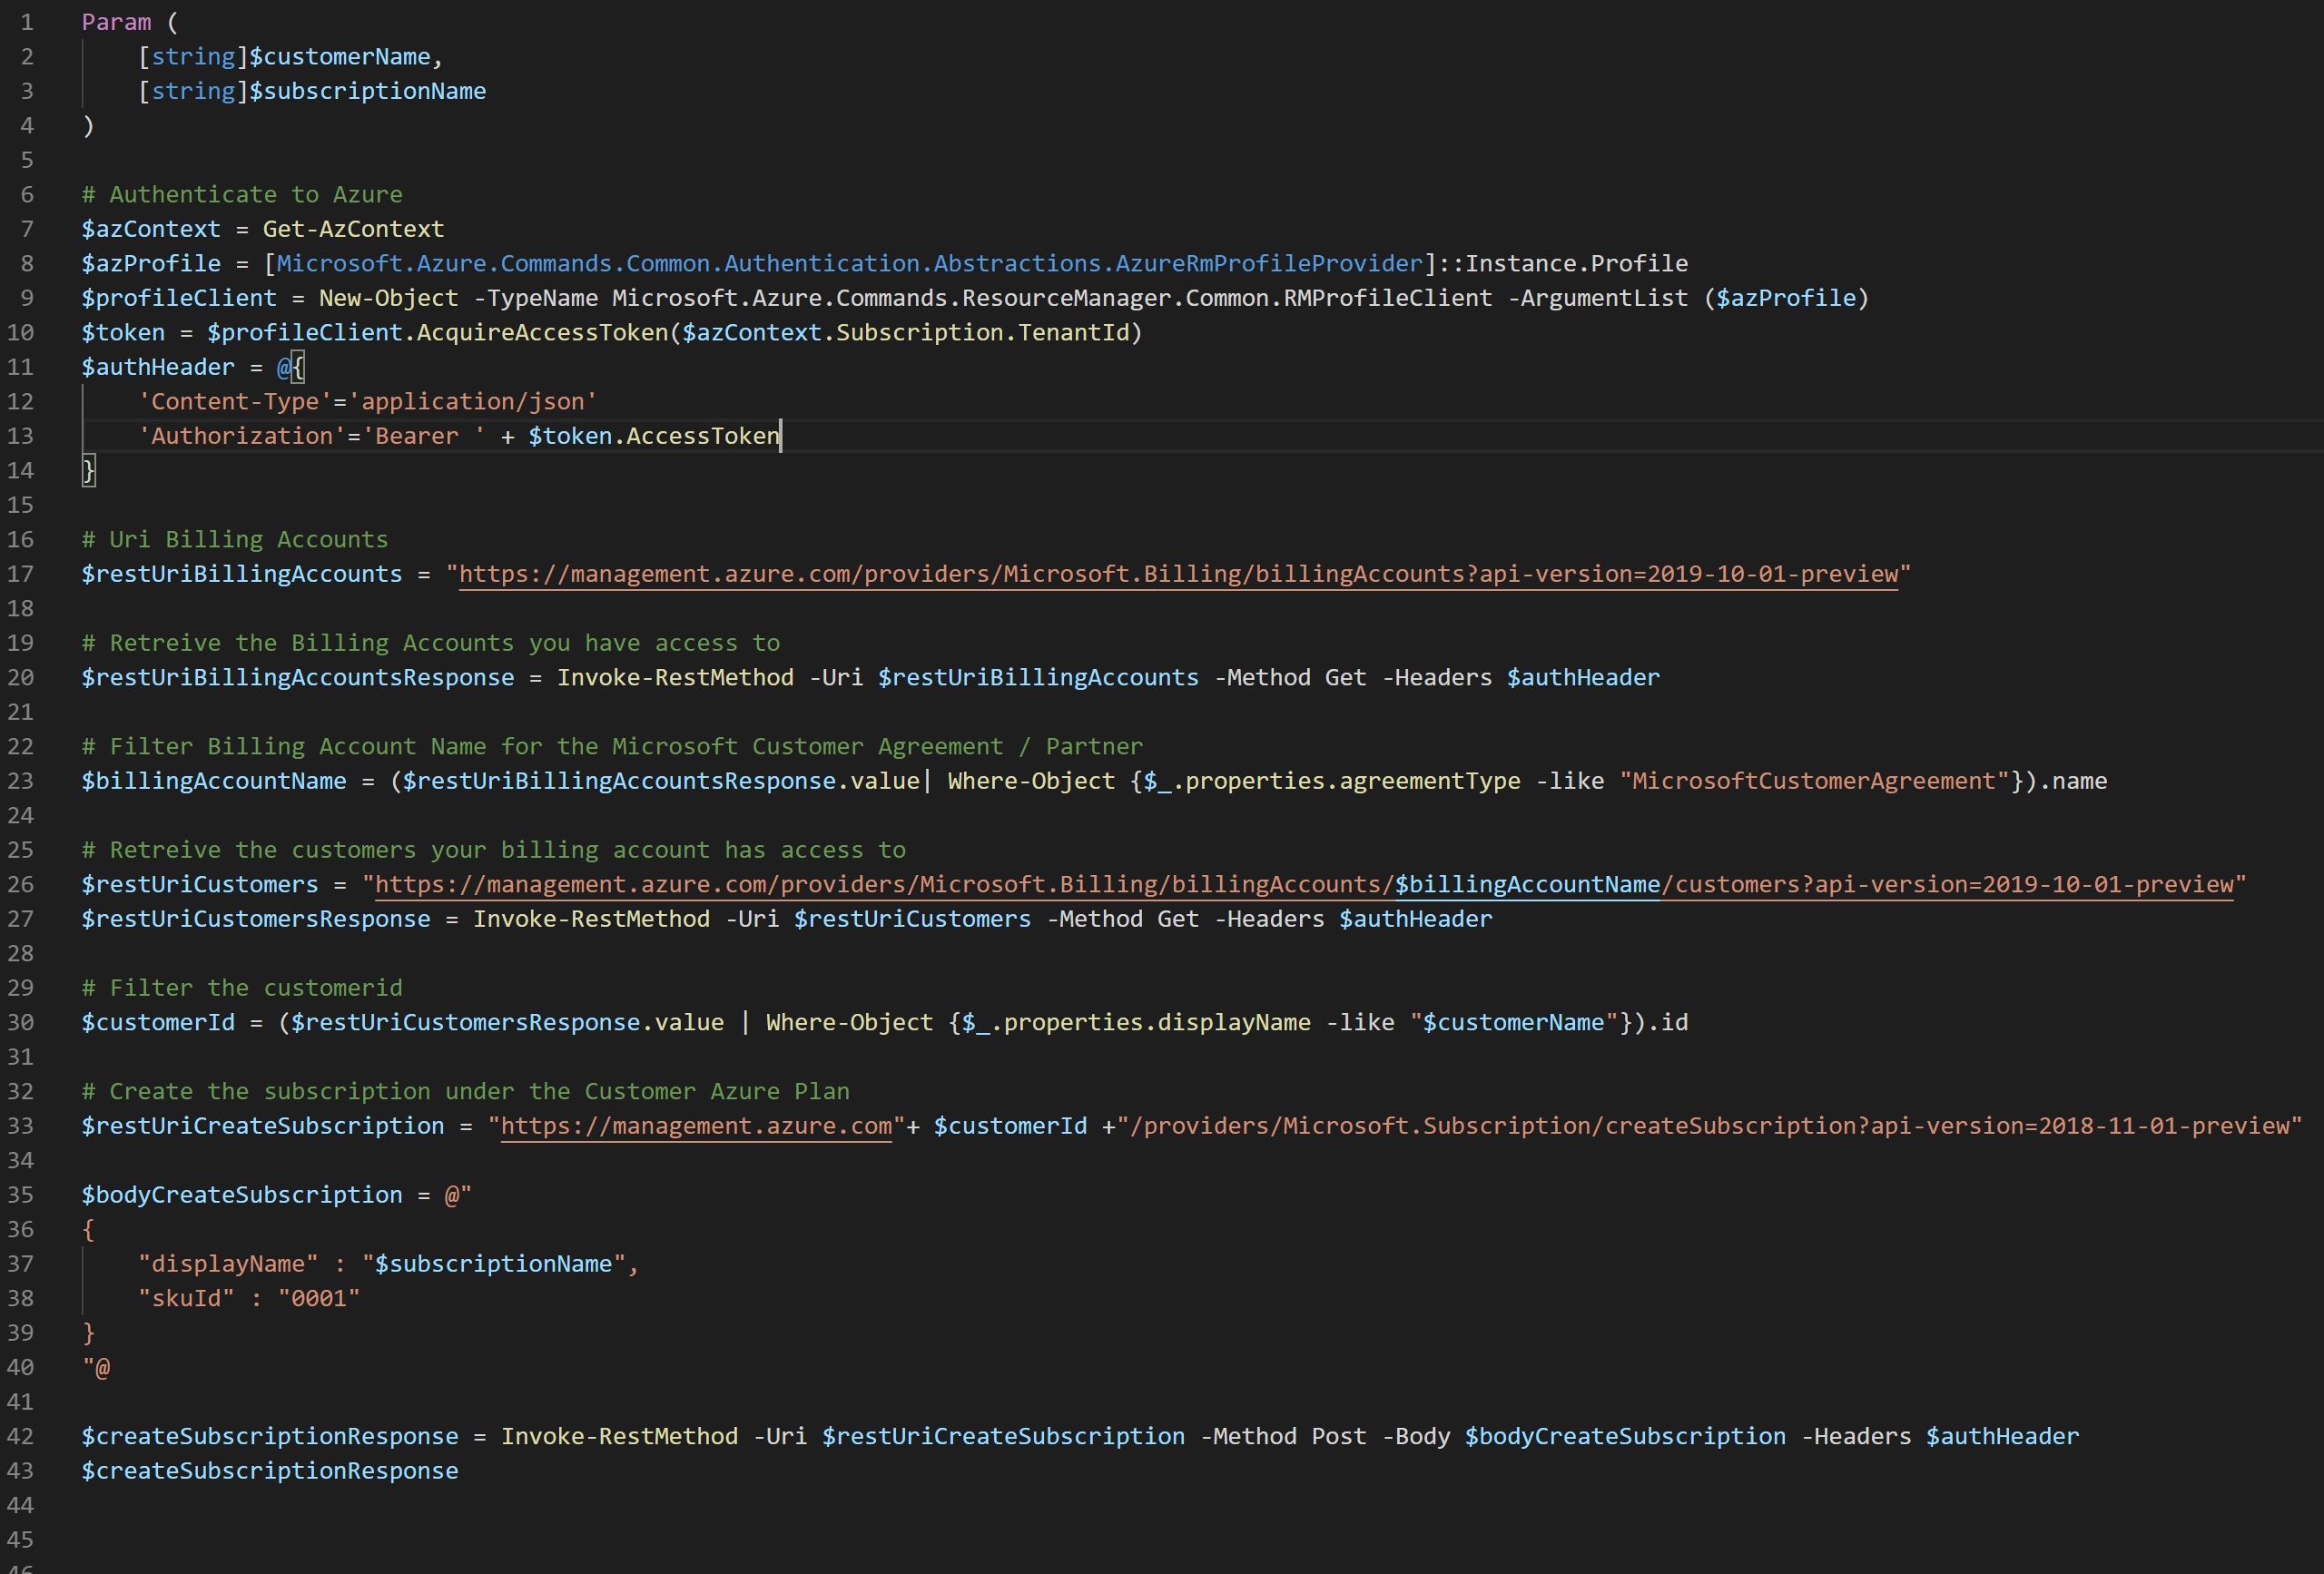Click '$createSubscriptionResponse' on line 43
Screen dimensions: 2324x1574
tap(270, 1471)
